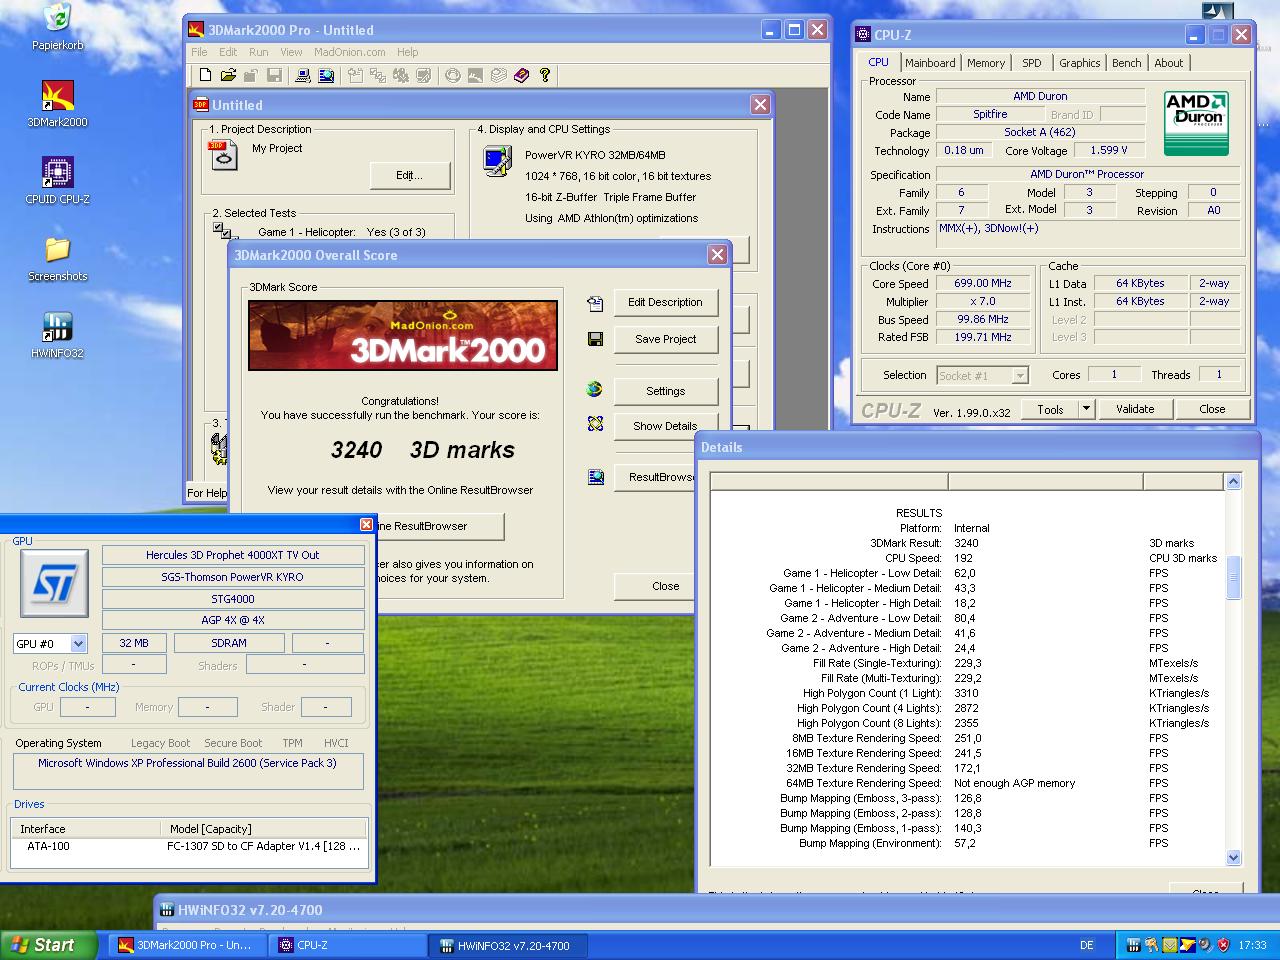Click the display settings computer icon
Viewport: 1280px width, 960px height.
tap(497, 160)
